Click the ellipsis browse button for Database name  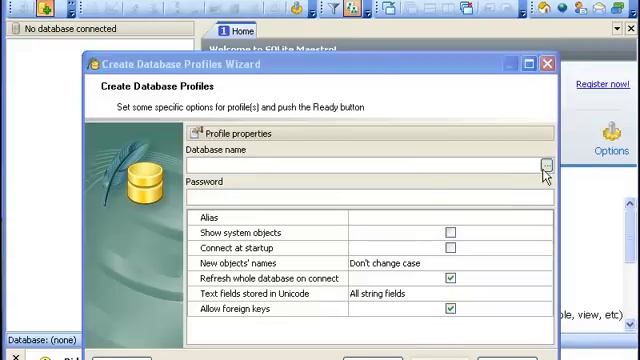[547, 165]
